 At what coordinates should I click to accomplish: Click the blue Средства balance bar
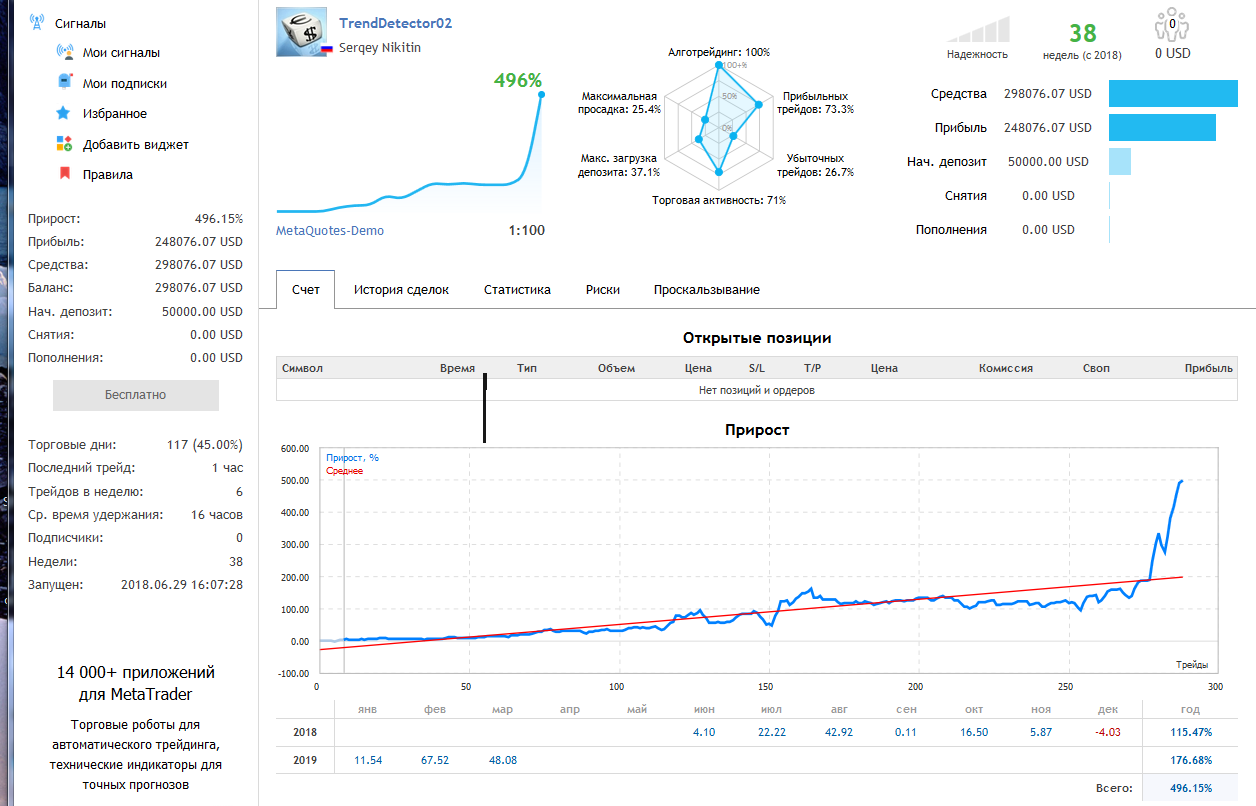point(1174,94)
